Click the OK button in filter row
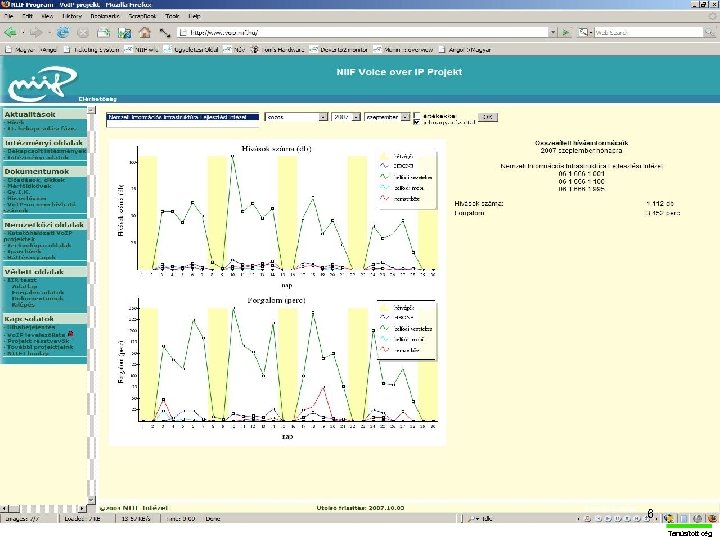 pyautogui.click(x=487, y=116)
